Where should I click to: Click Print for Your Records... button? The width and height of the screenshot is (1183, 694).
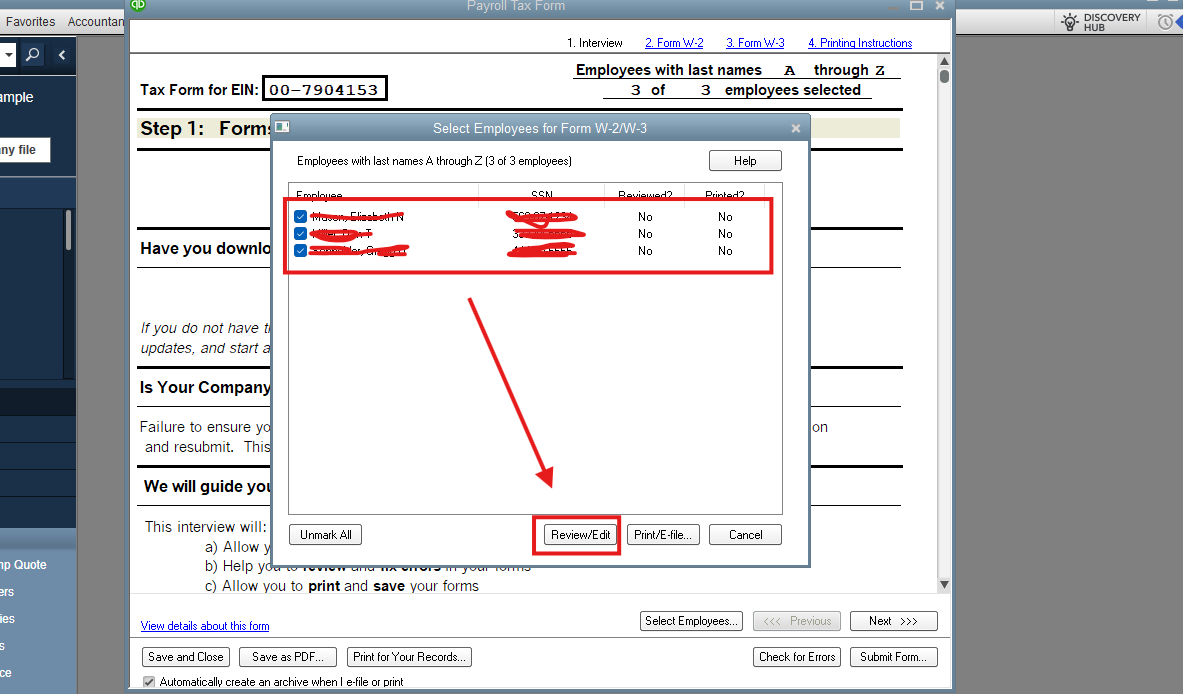tap(409, 657)
